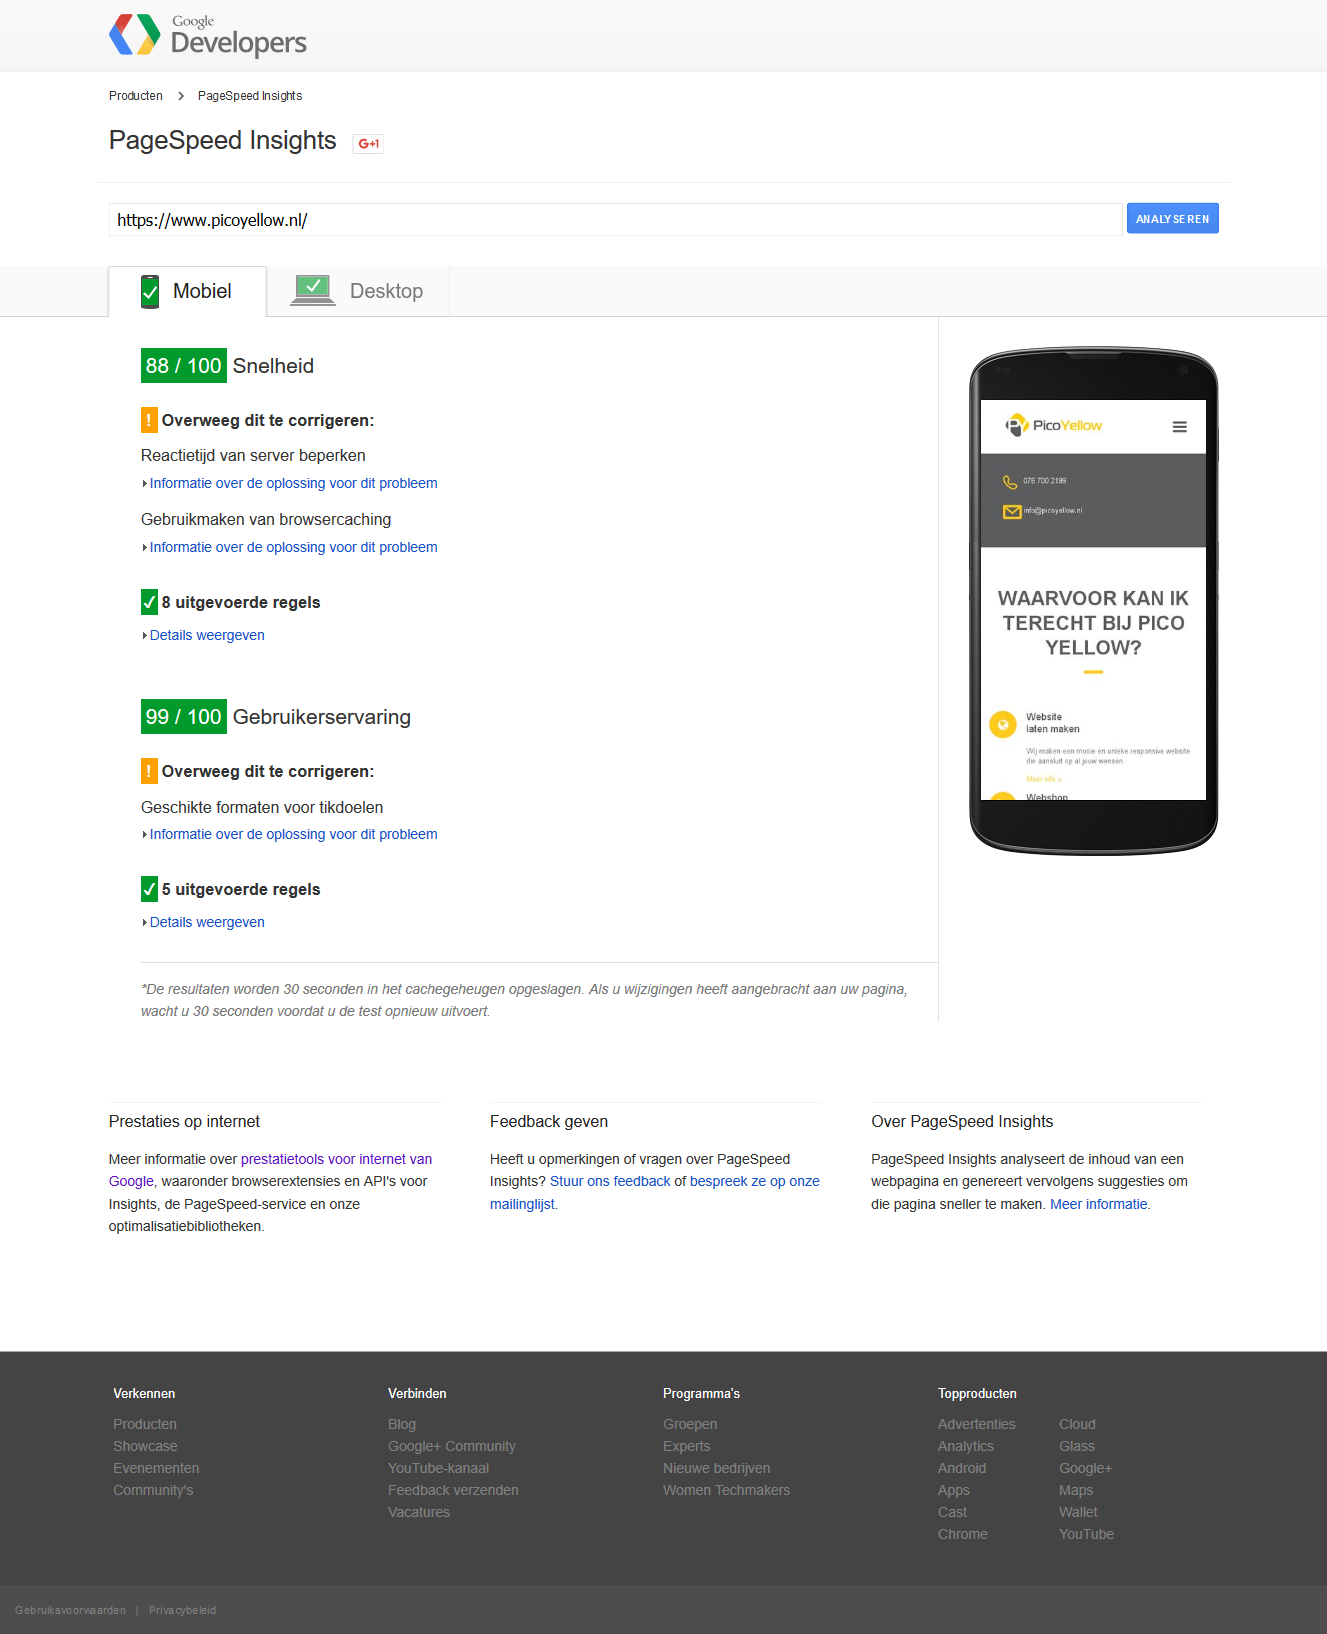Click Stuur ons feedback link
Viewport: 1327px width, 1634px height.
(x=610, y=1181)
